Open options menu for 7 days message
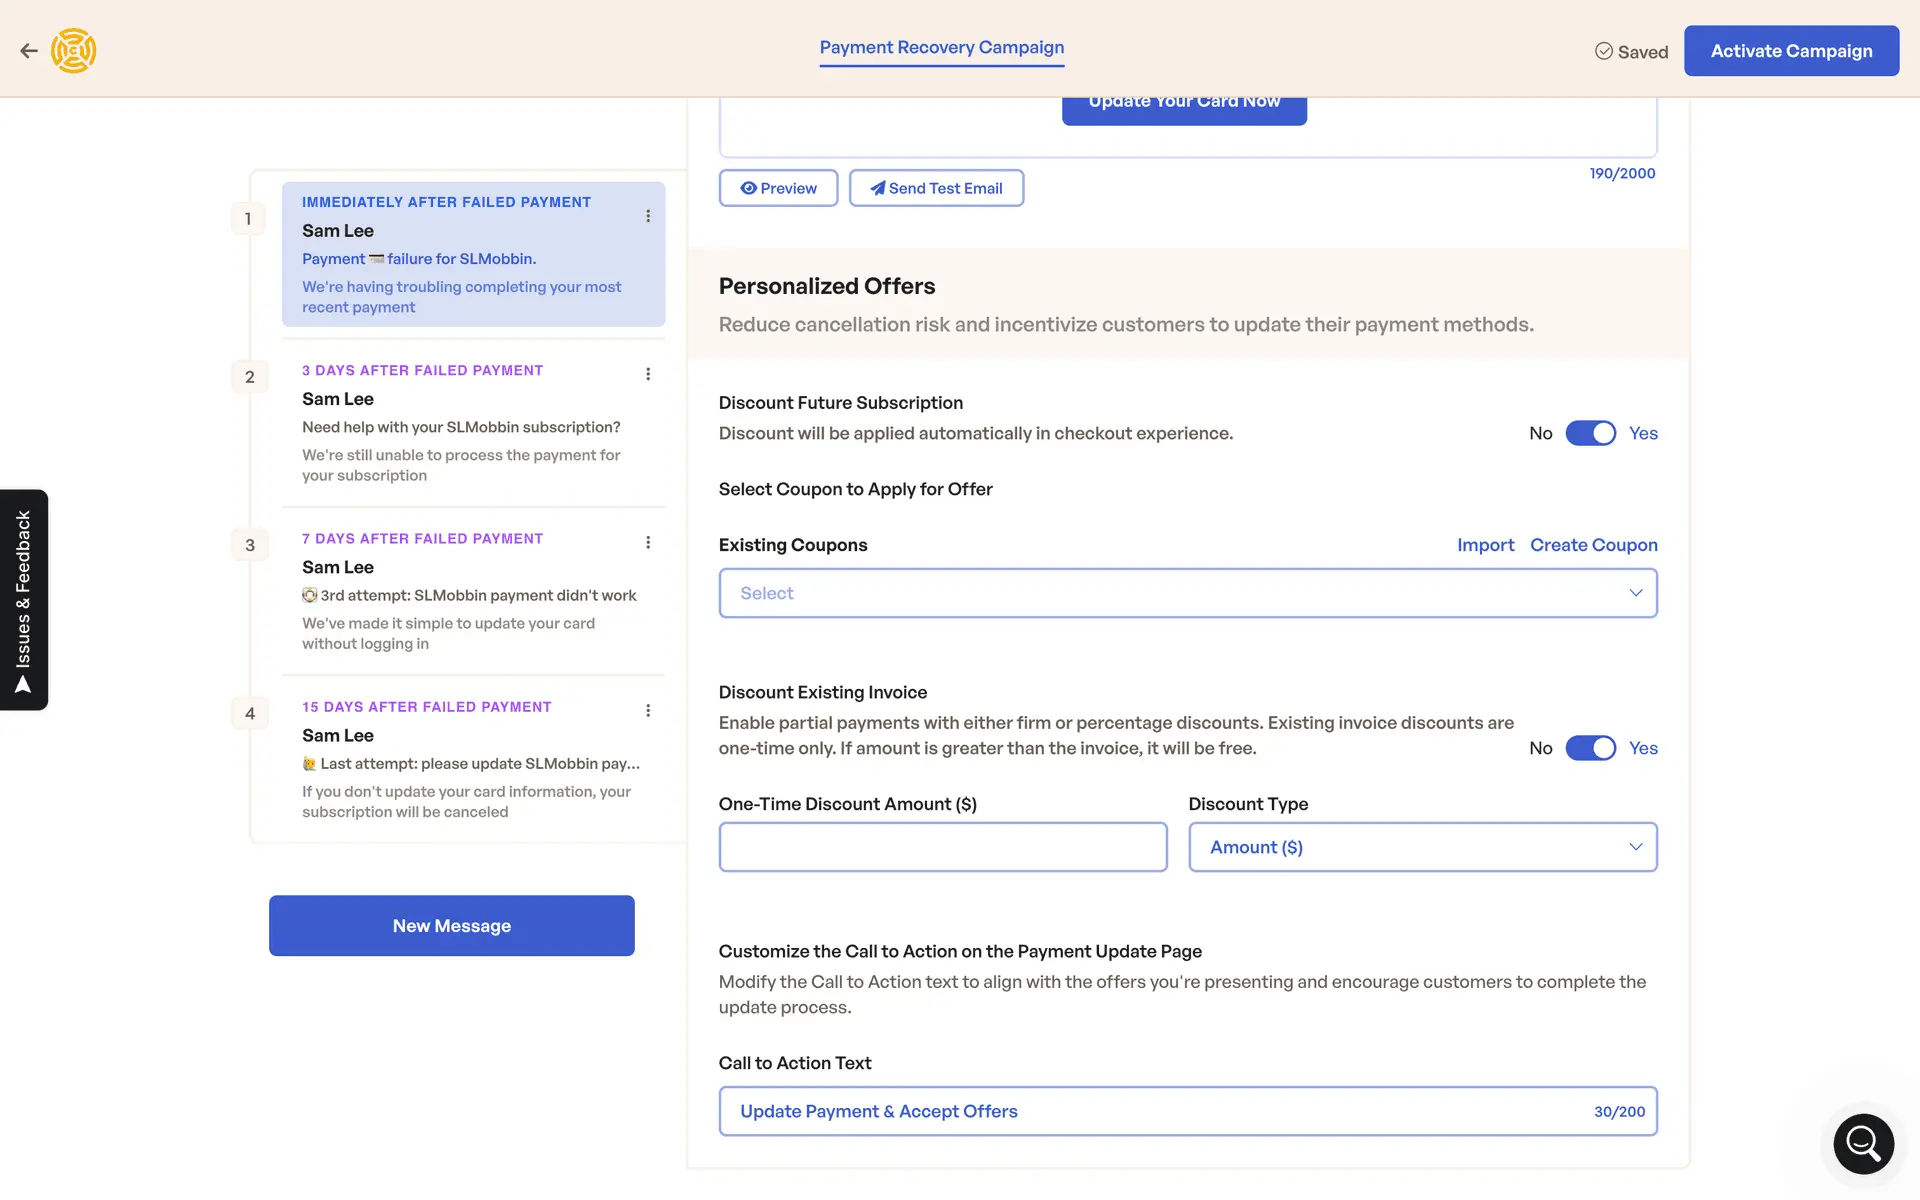The width and height of the screenshot is (1920, 1200). [x=648, y=542]
